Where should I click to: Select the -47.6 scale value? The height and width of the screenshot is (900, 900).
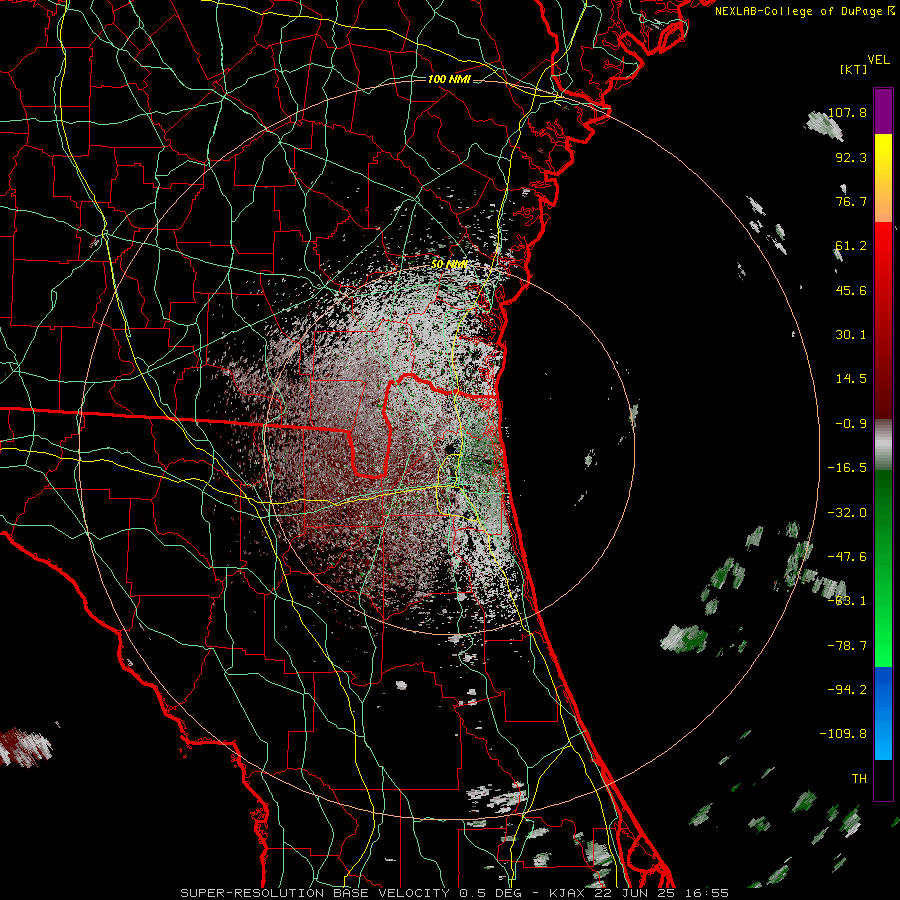click(x=847, y=557)
